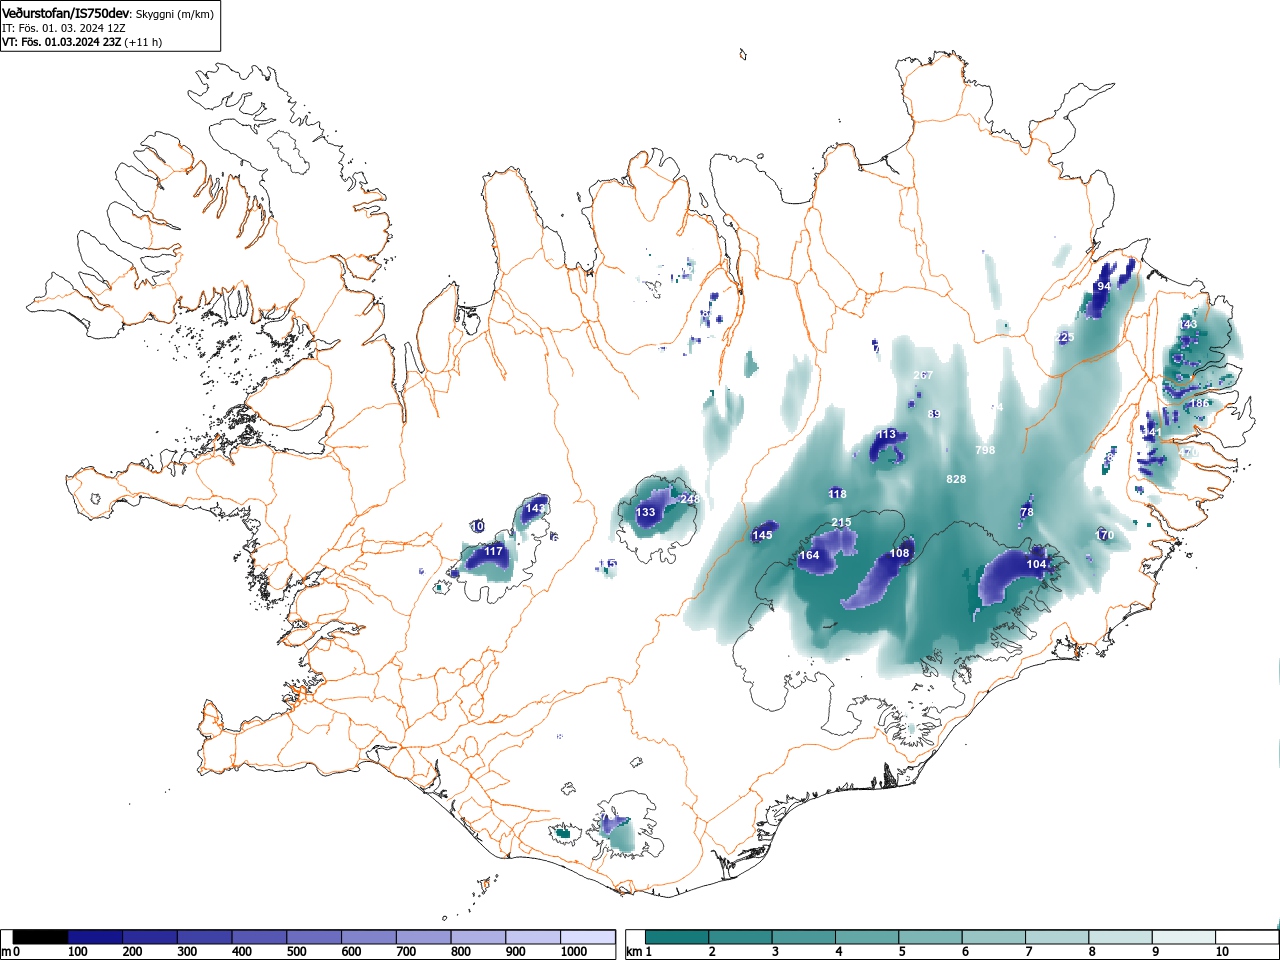1280x960 pixels.
Task: Click the 5 label on the km legend
Action: coord(902,952)
